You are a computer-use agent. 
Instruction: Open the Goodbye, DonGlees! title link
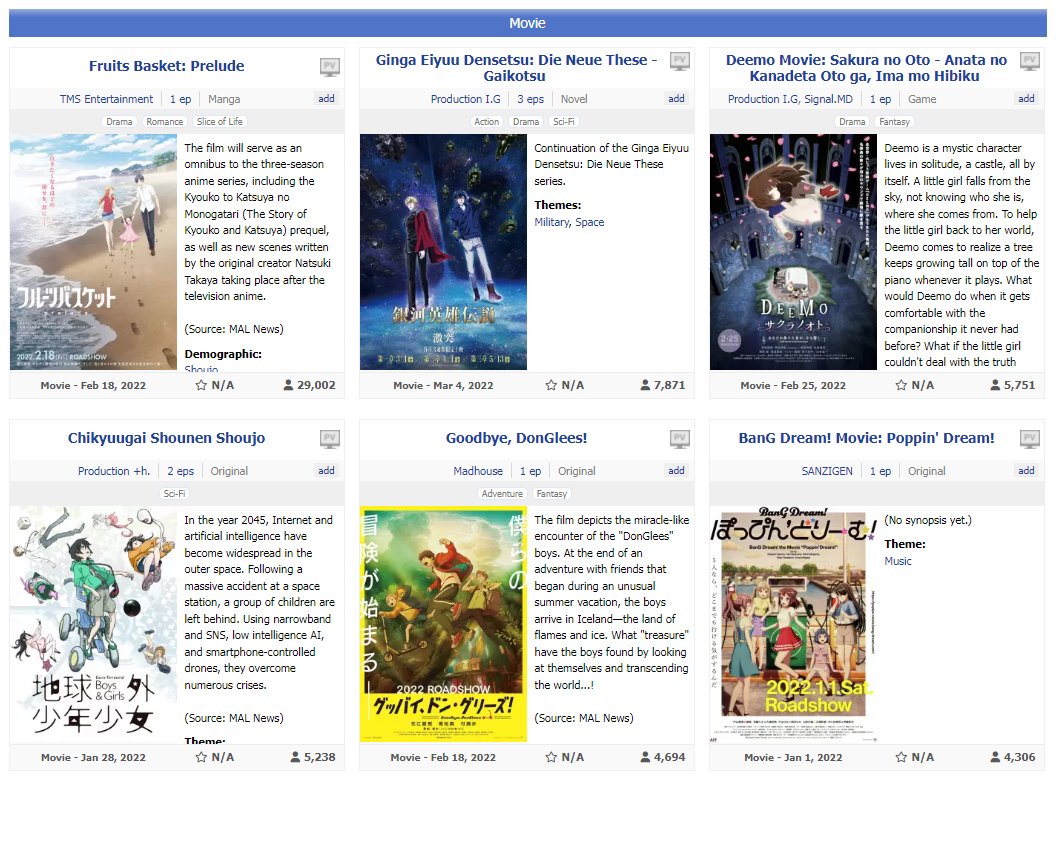coord(516,438)
